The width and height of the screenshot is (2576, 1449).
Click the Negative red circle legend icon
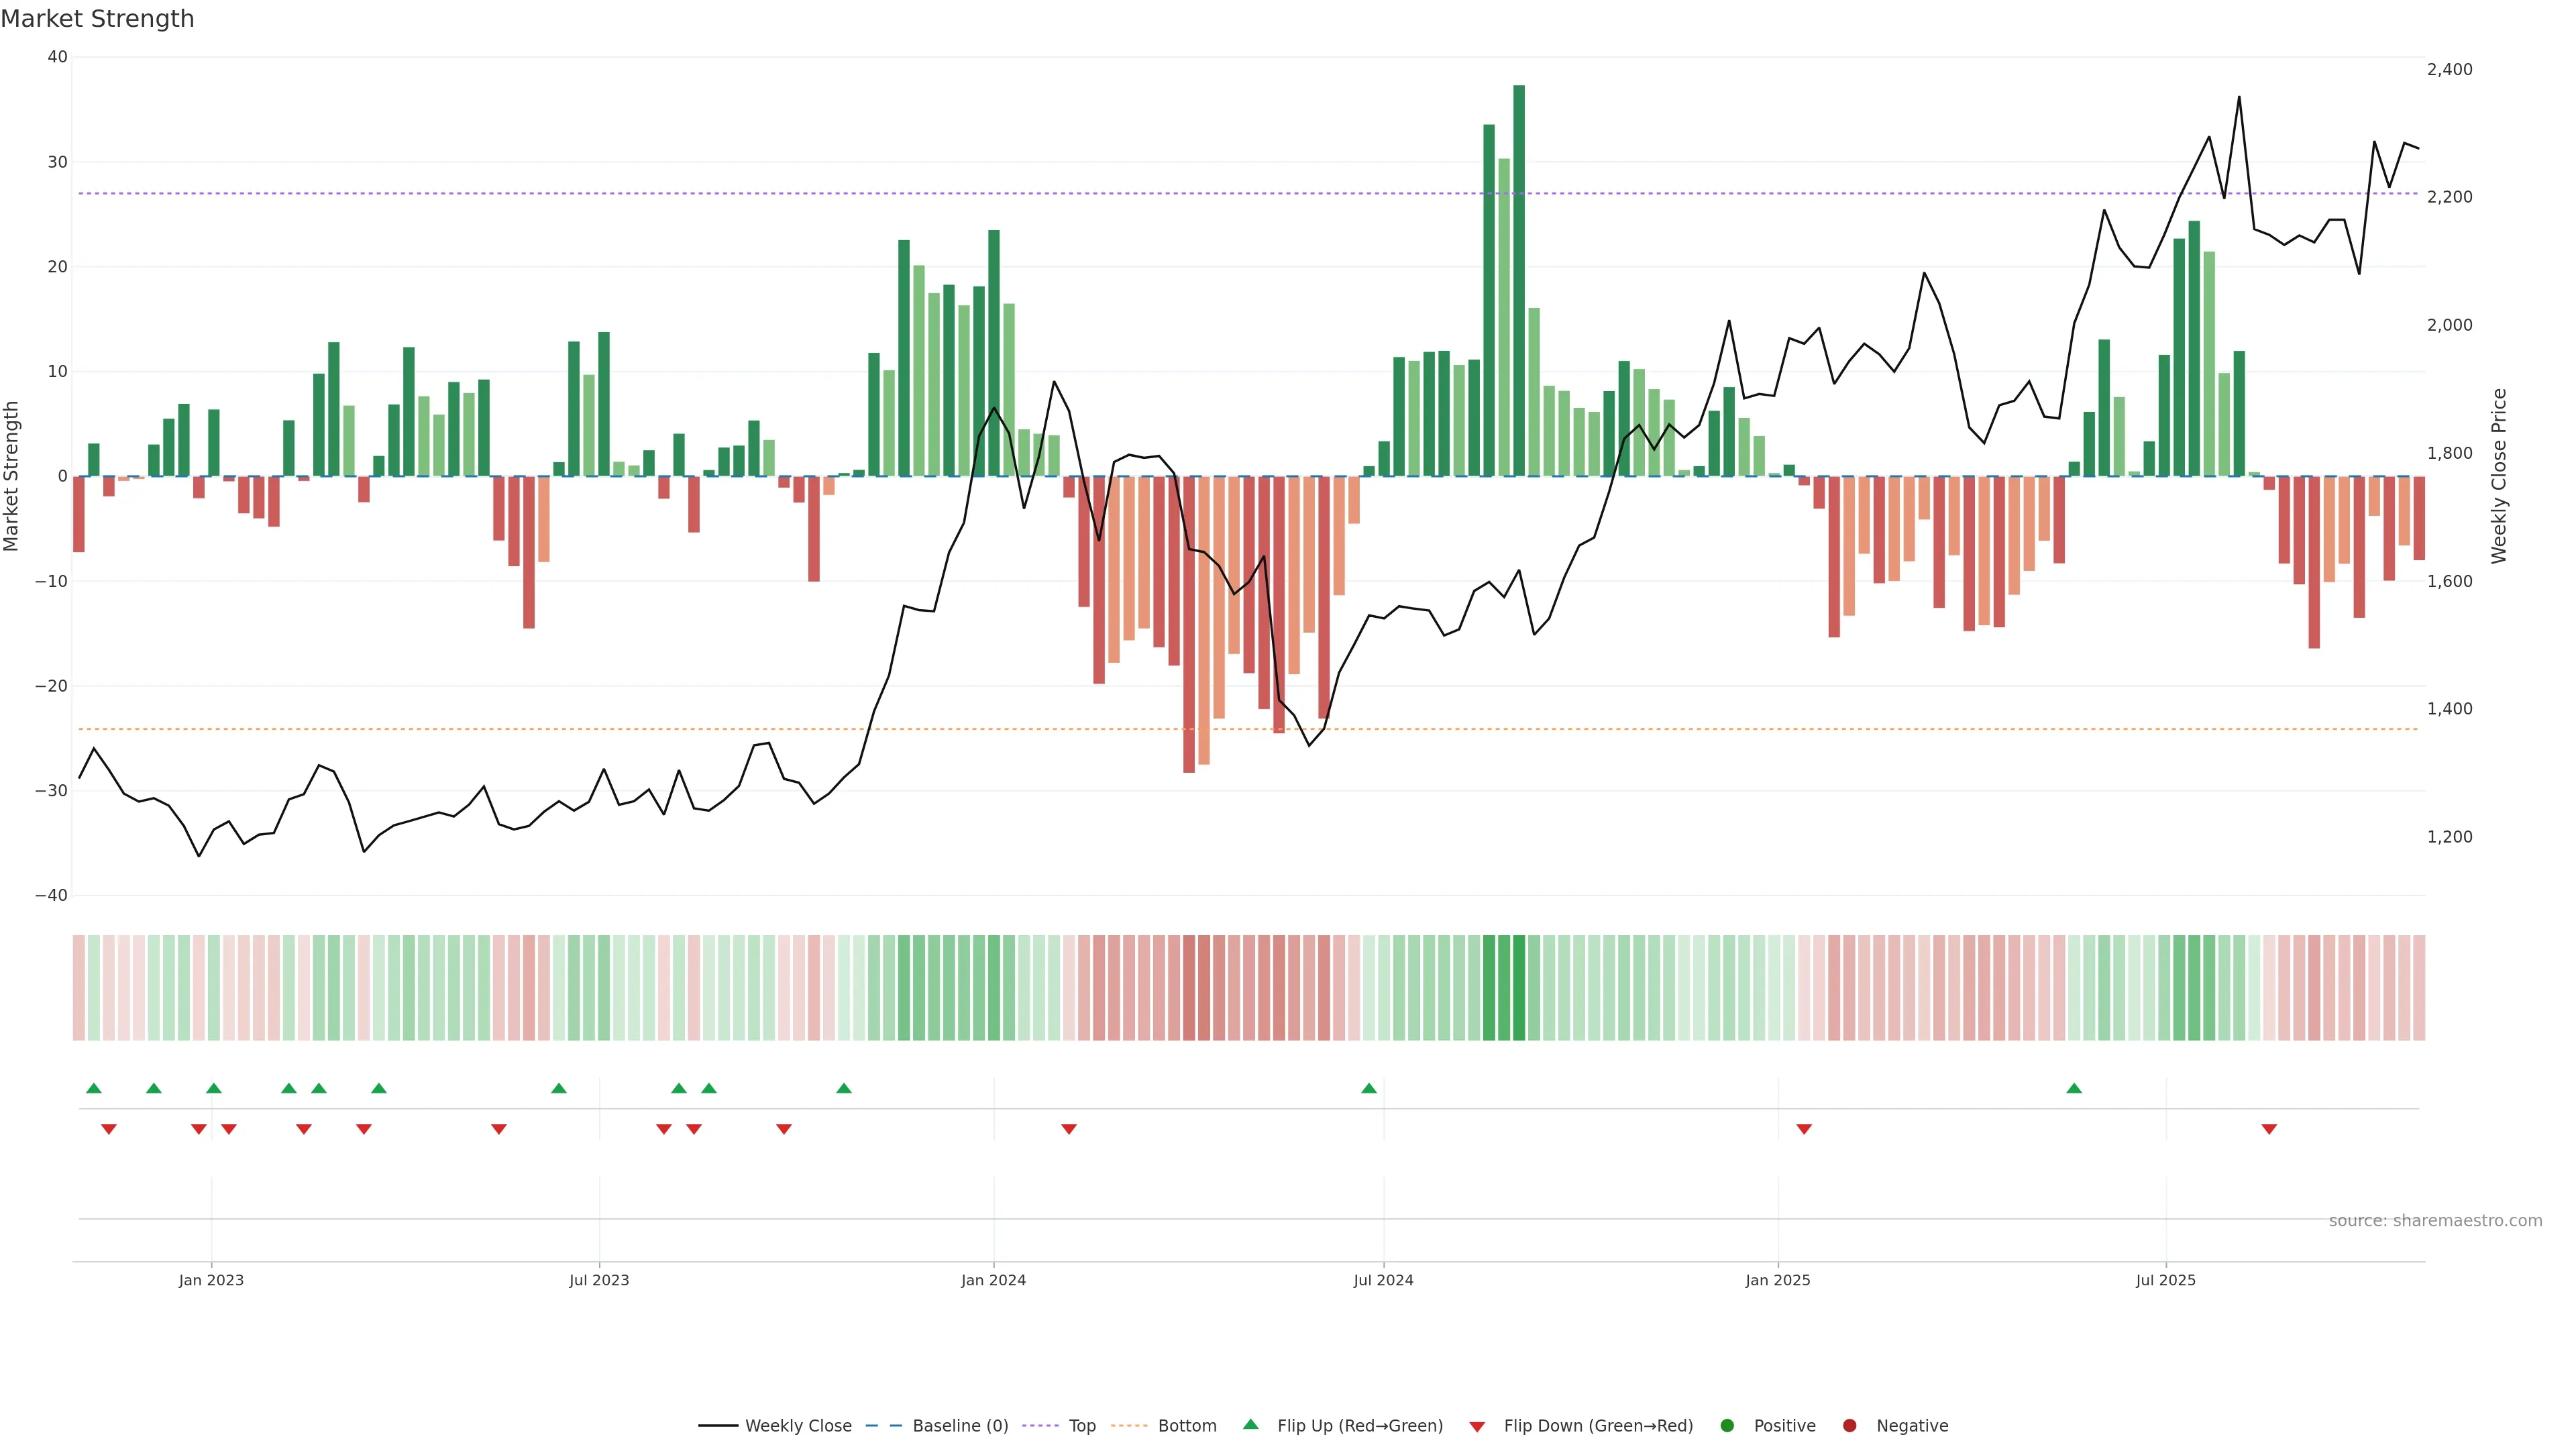click(x=1849, y=1426)
